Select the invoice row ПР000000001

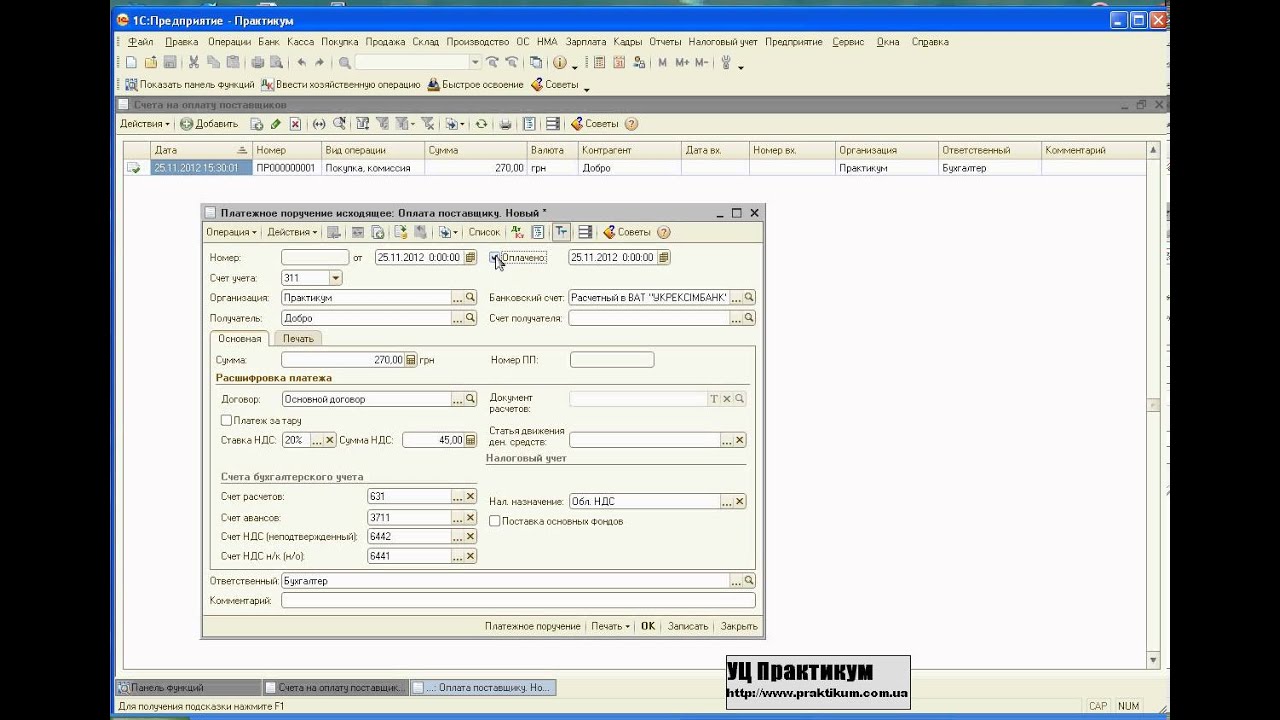[633, 168]
